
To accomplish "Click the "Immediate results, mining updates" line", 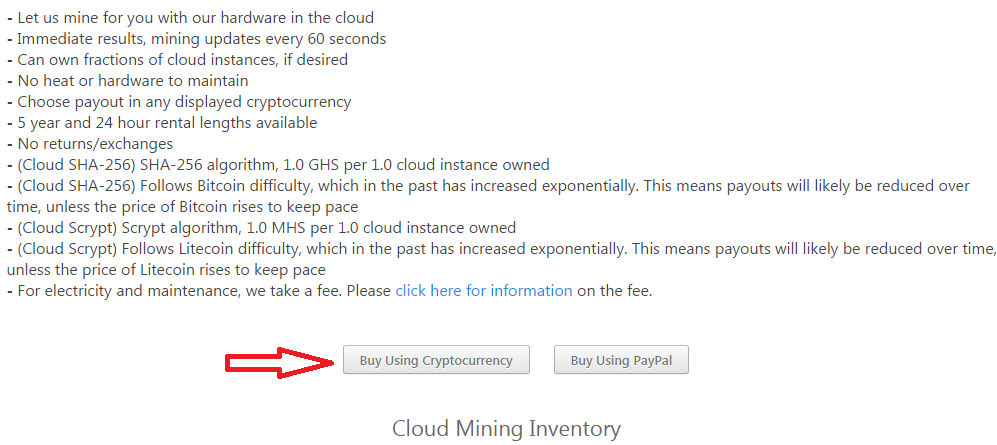I will [x=201, y=39].
